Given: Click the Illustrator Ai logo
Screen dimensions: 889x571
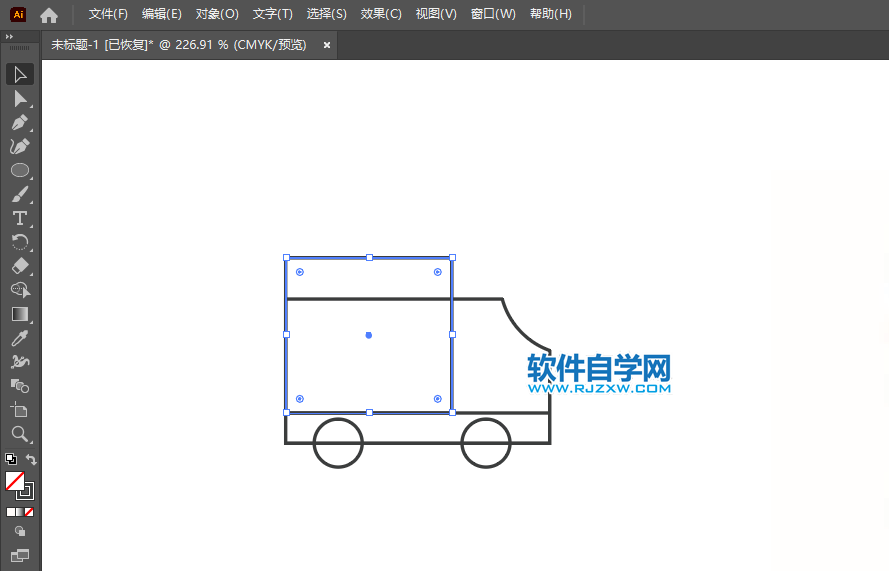Looking at the screenshot, I should (x=18, y=14).
